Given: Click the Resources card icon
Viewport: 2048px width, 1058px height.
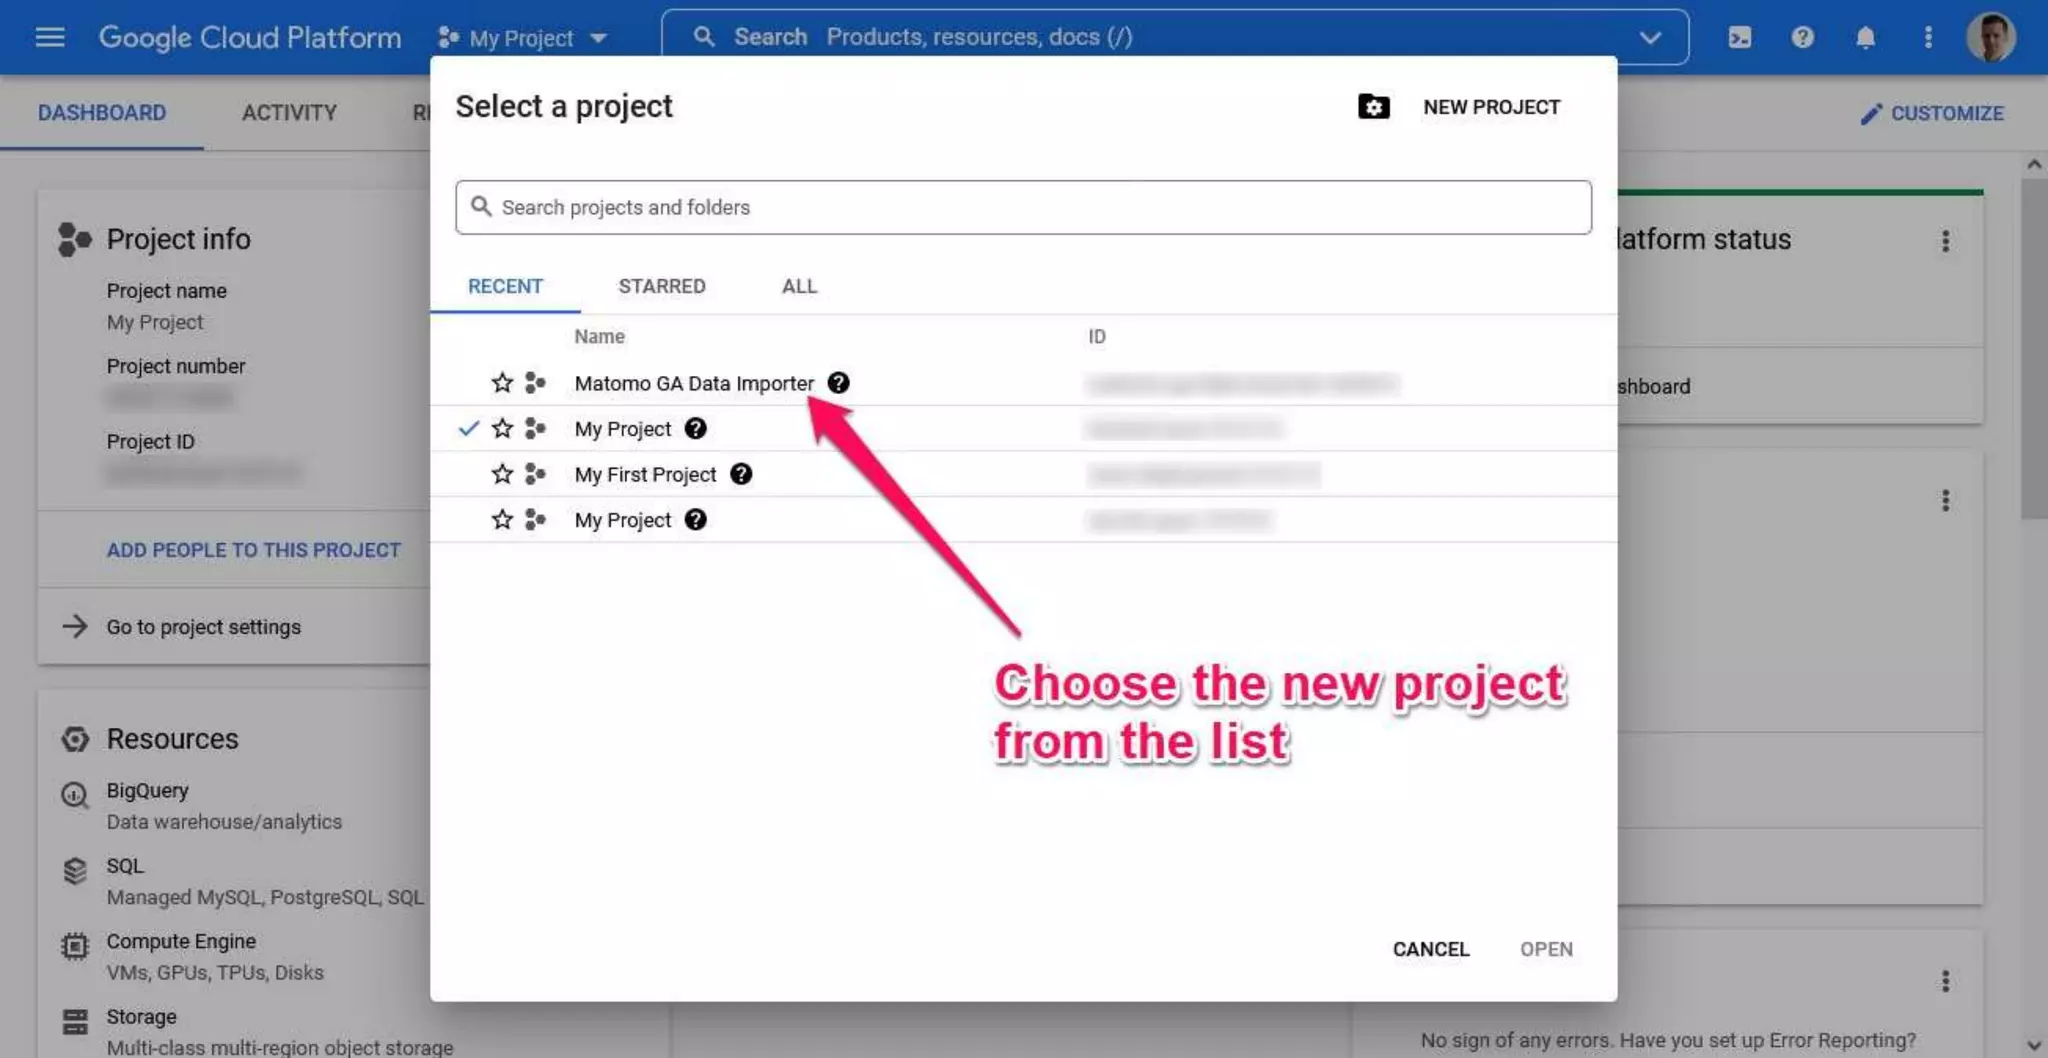Looking at the screenshot, I should (75, 739).
